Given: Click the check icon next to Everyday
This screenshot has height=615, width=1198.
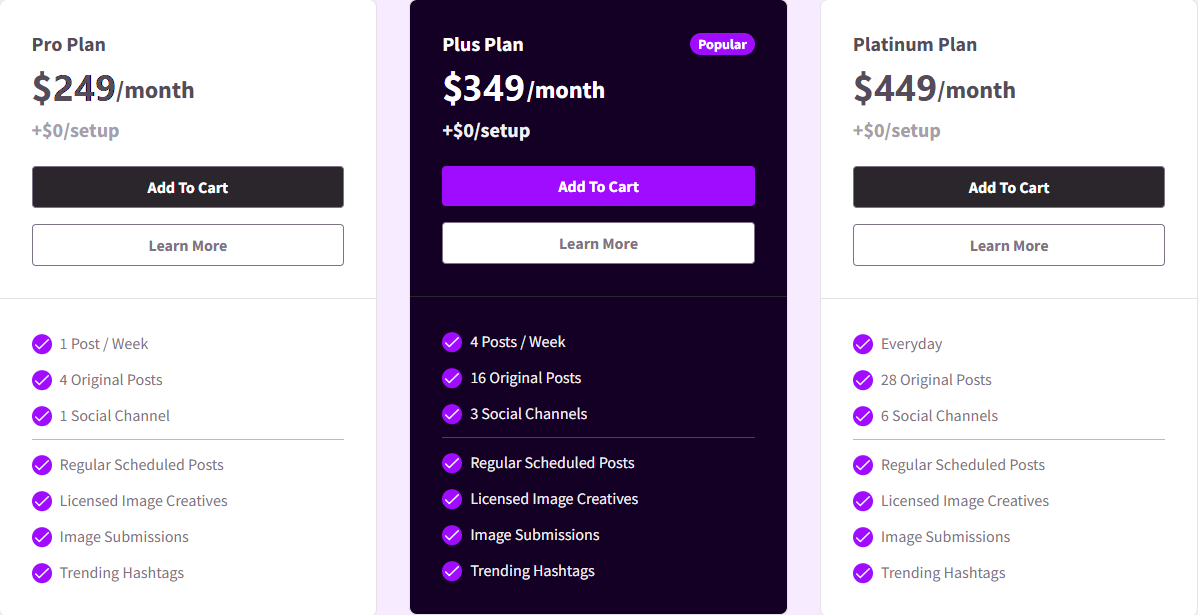Looking at the screenshot, I should [863, 344].
